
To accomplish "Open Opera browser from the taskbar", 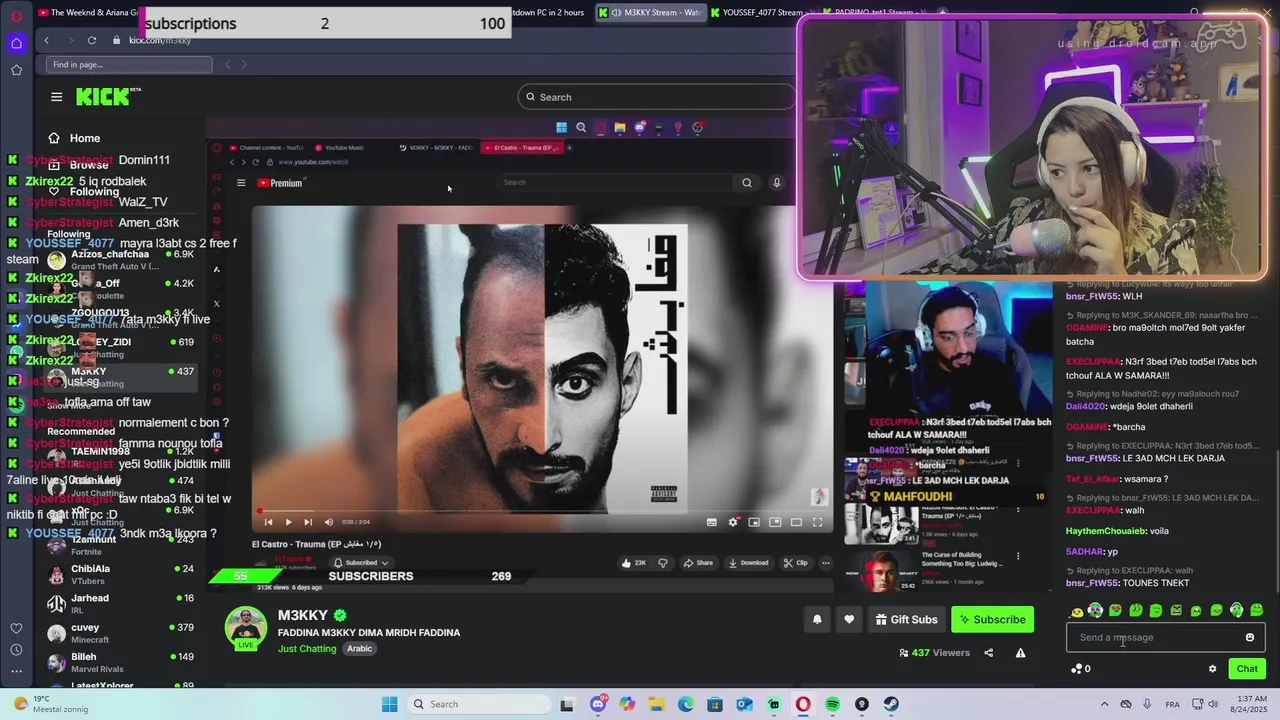I will coord(803,704).
